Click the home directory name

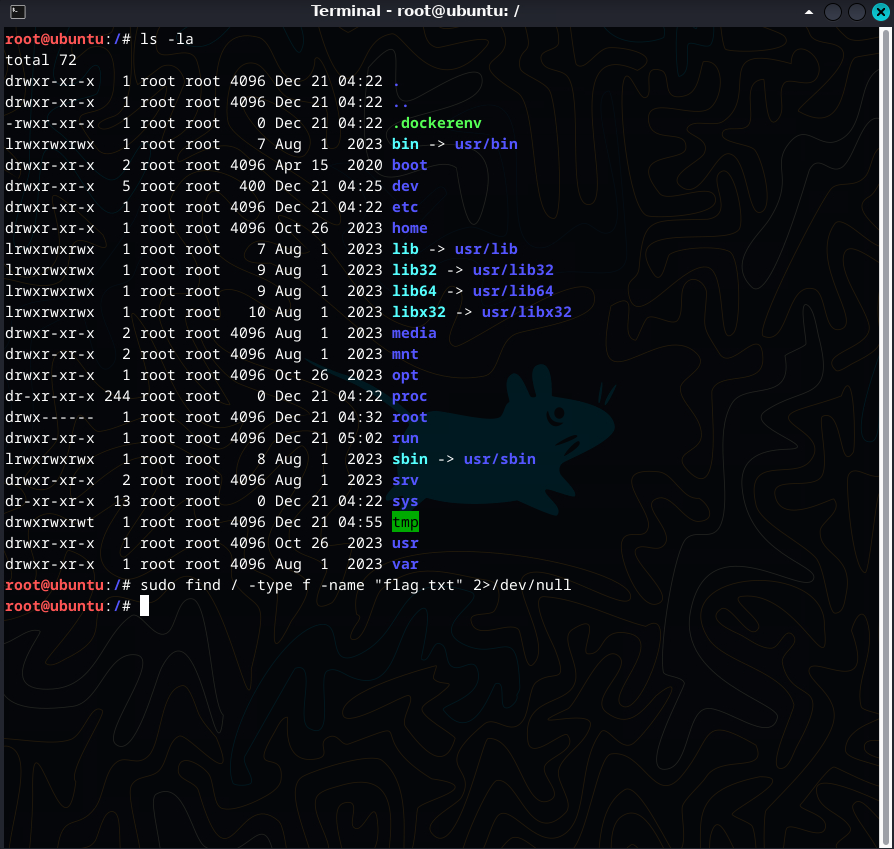tap(409, 228)
